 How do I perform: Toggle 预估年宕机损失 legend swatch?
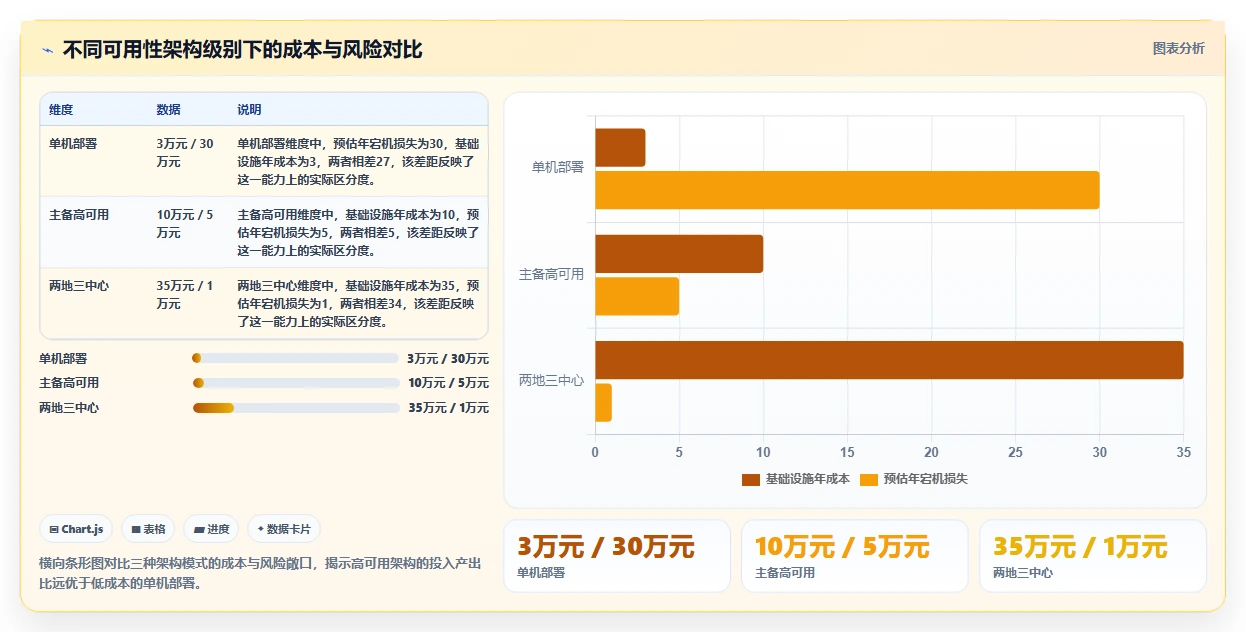(869, 480)
